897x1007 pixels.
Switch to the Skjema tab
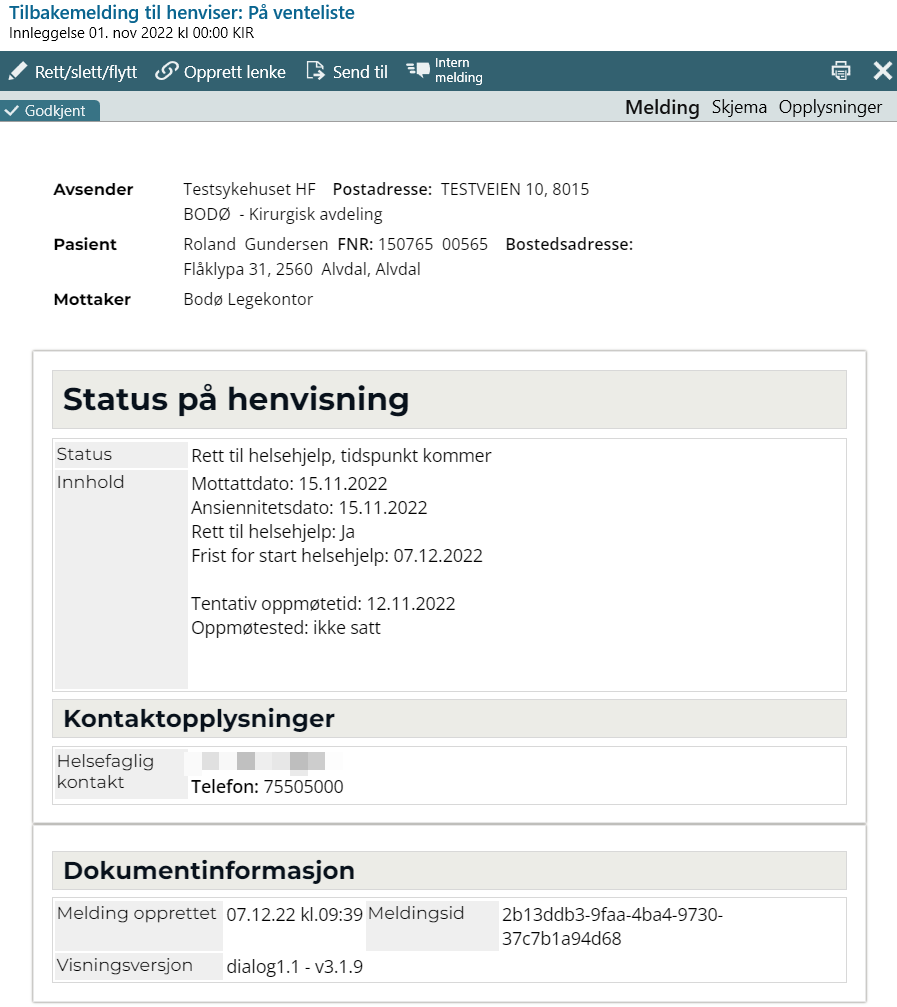pos(739,107)
